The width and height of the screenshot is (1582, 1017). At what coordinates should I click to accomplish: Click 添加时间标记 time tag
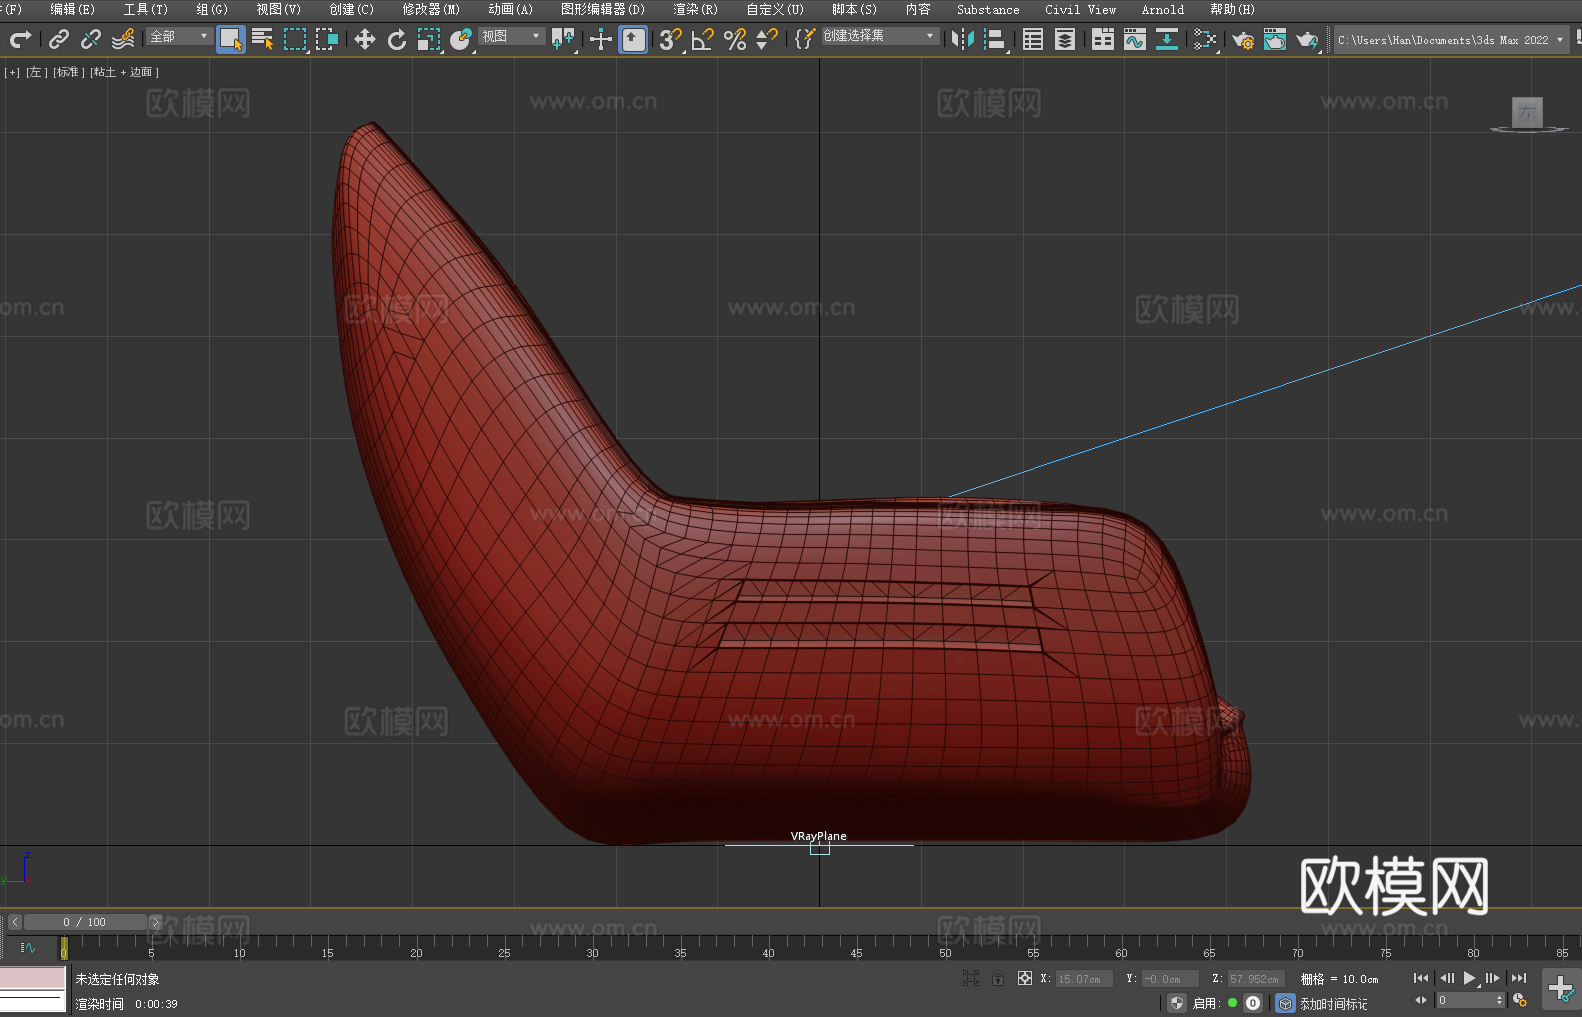[x=1333, y=1003]
